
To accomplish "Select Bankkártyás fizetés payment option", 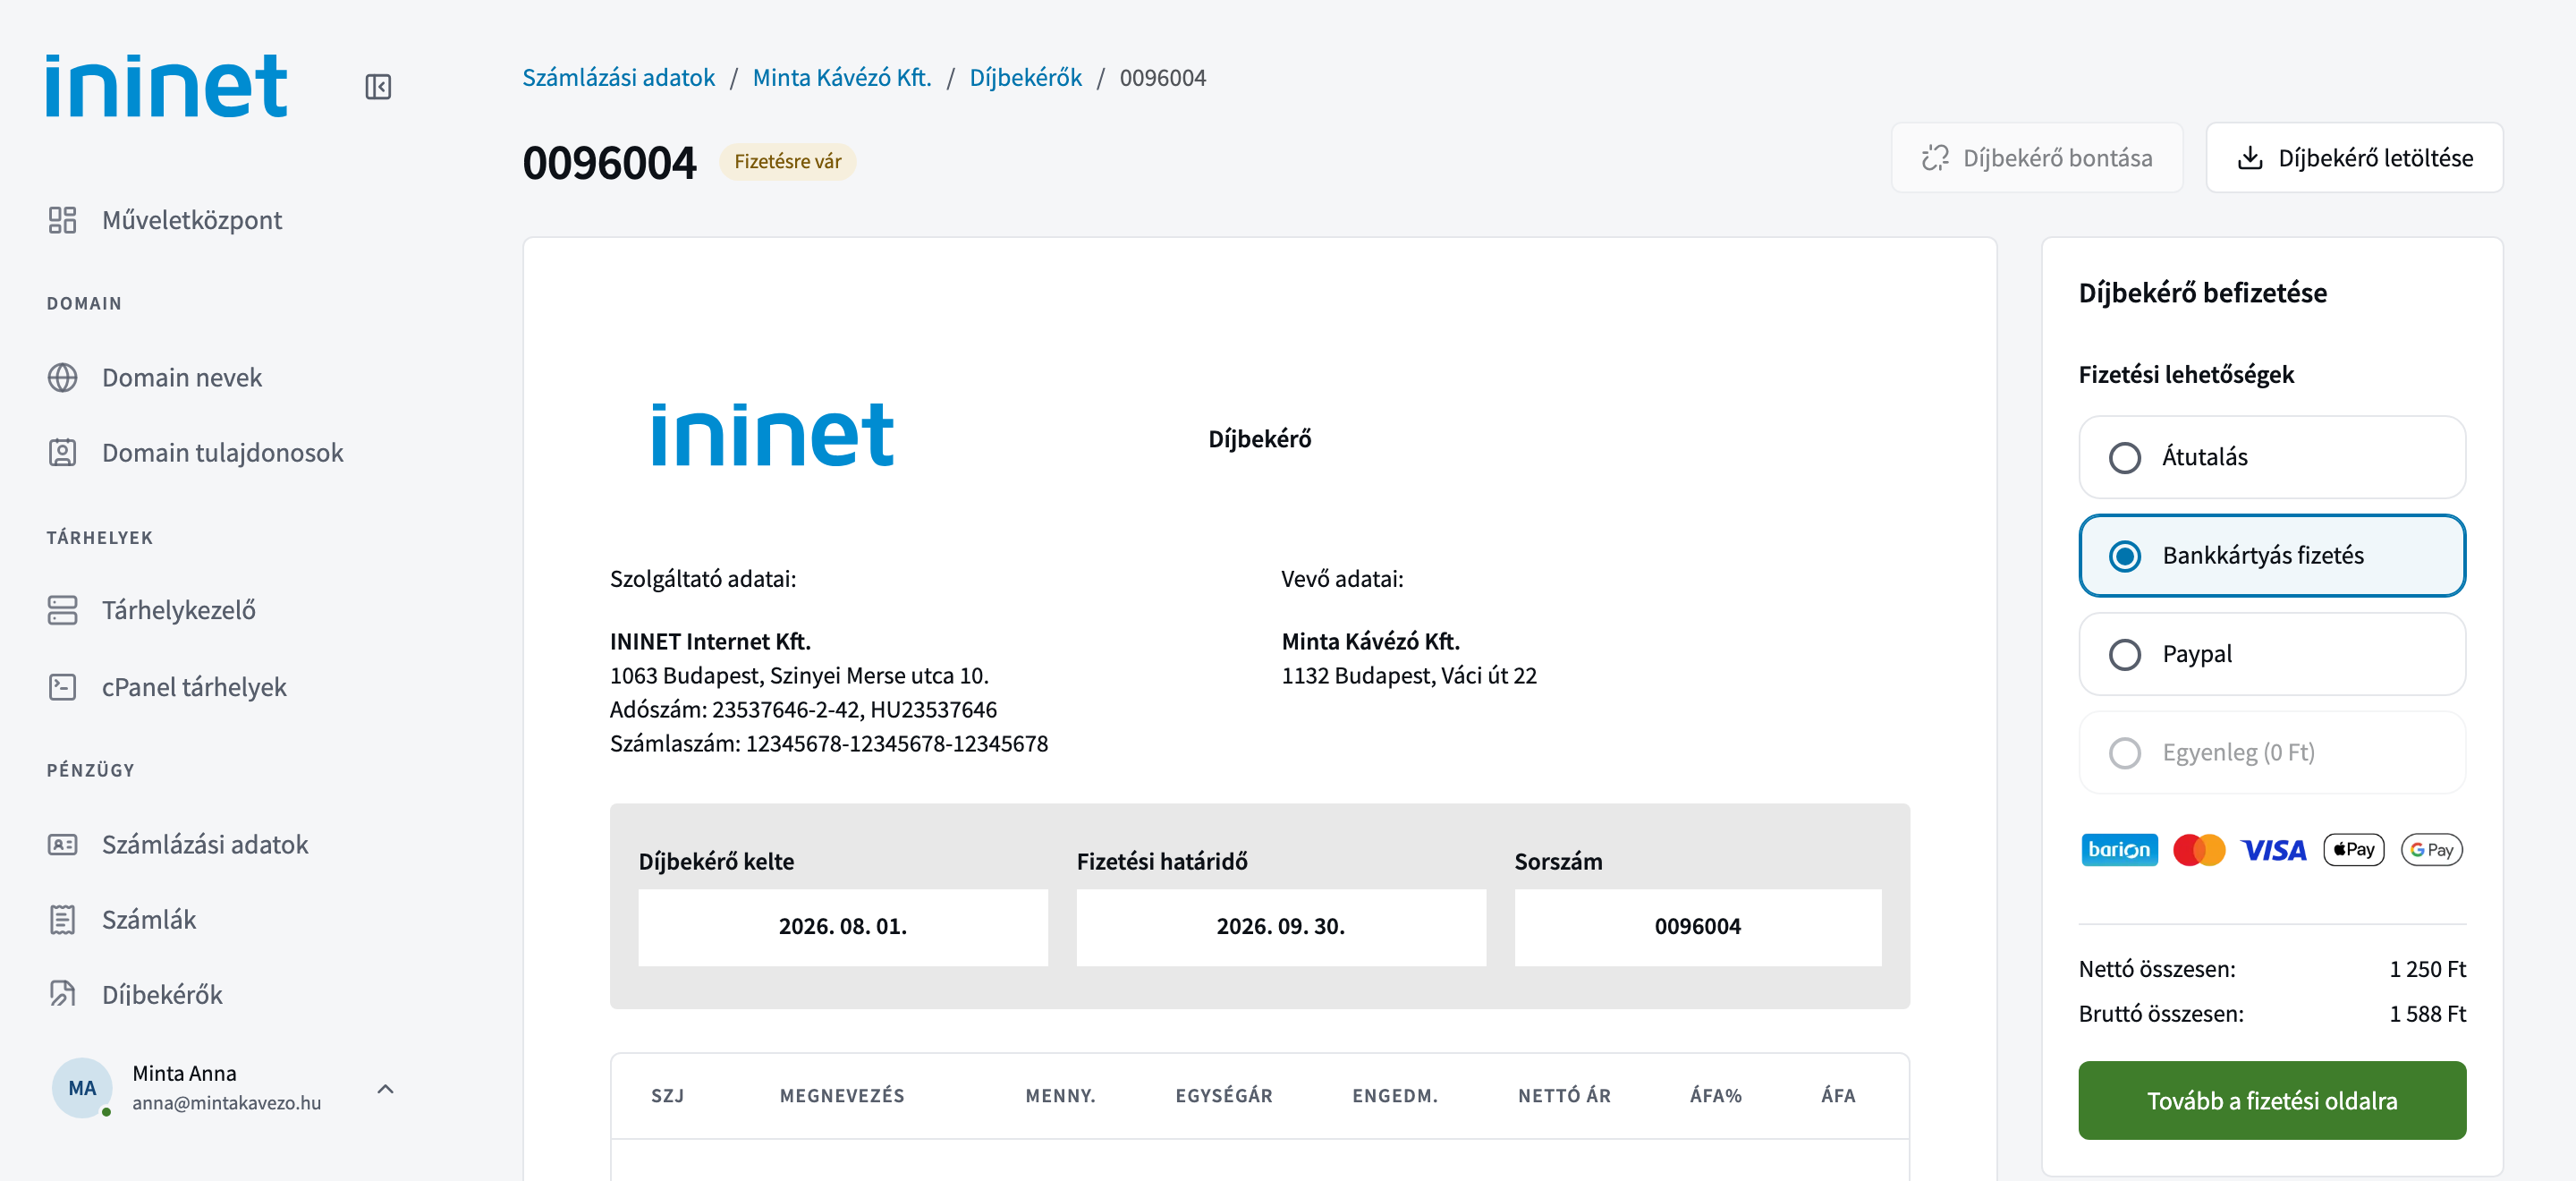I will click(2272, 555).
